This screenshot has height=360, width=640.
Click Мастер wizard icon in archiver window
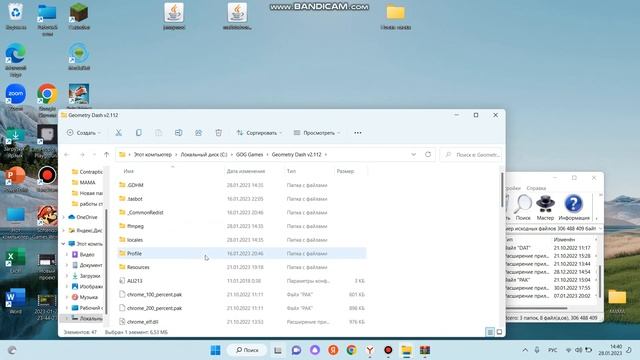point(545,207)
